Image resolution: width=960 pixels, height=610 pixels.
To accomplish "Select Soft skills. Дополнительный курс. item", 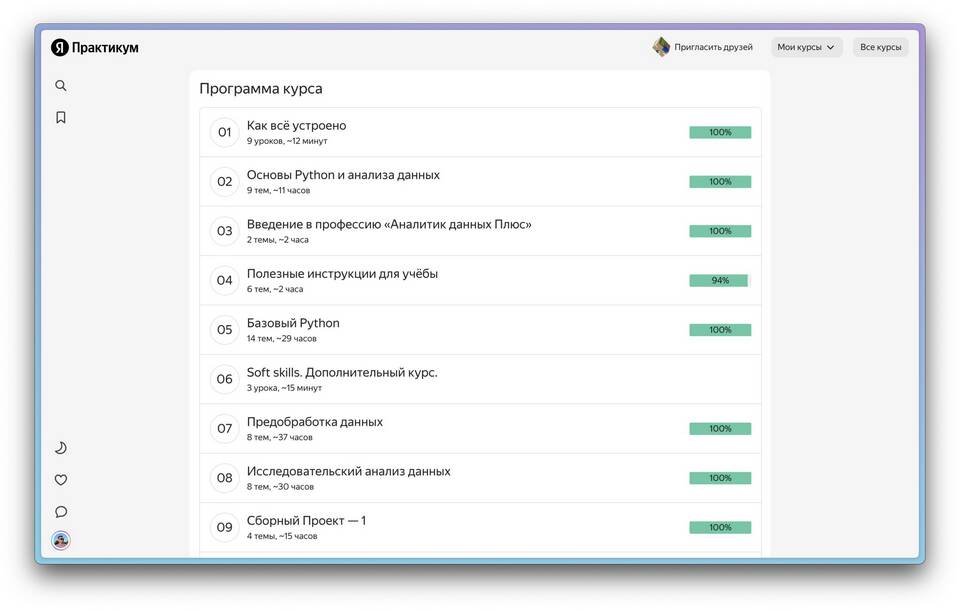I will (x=342, y=373).
